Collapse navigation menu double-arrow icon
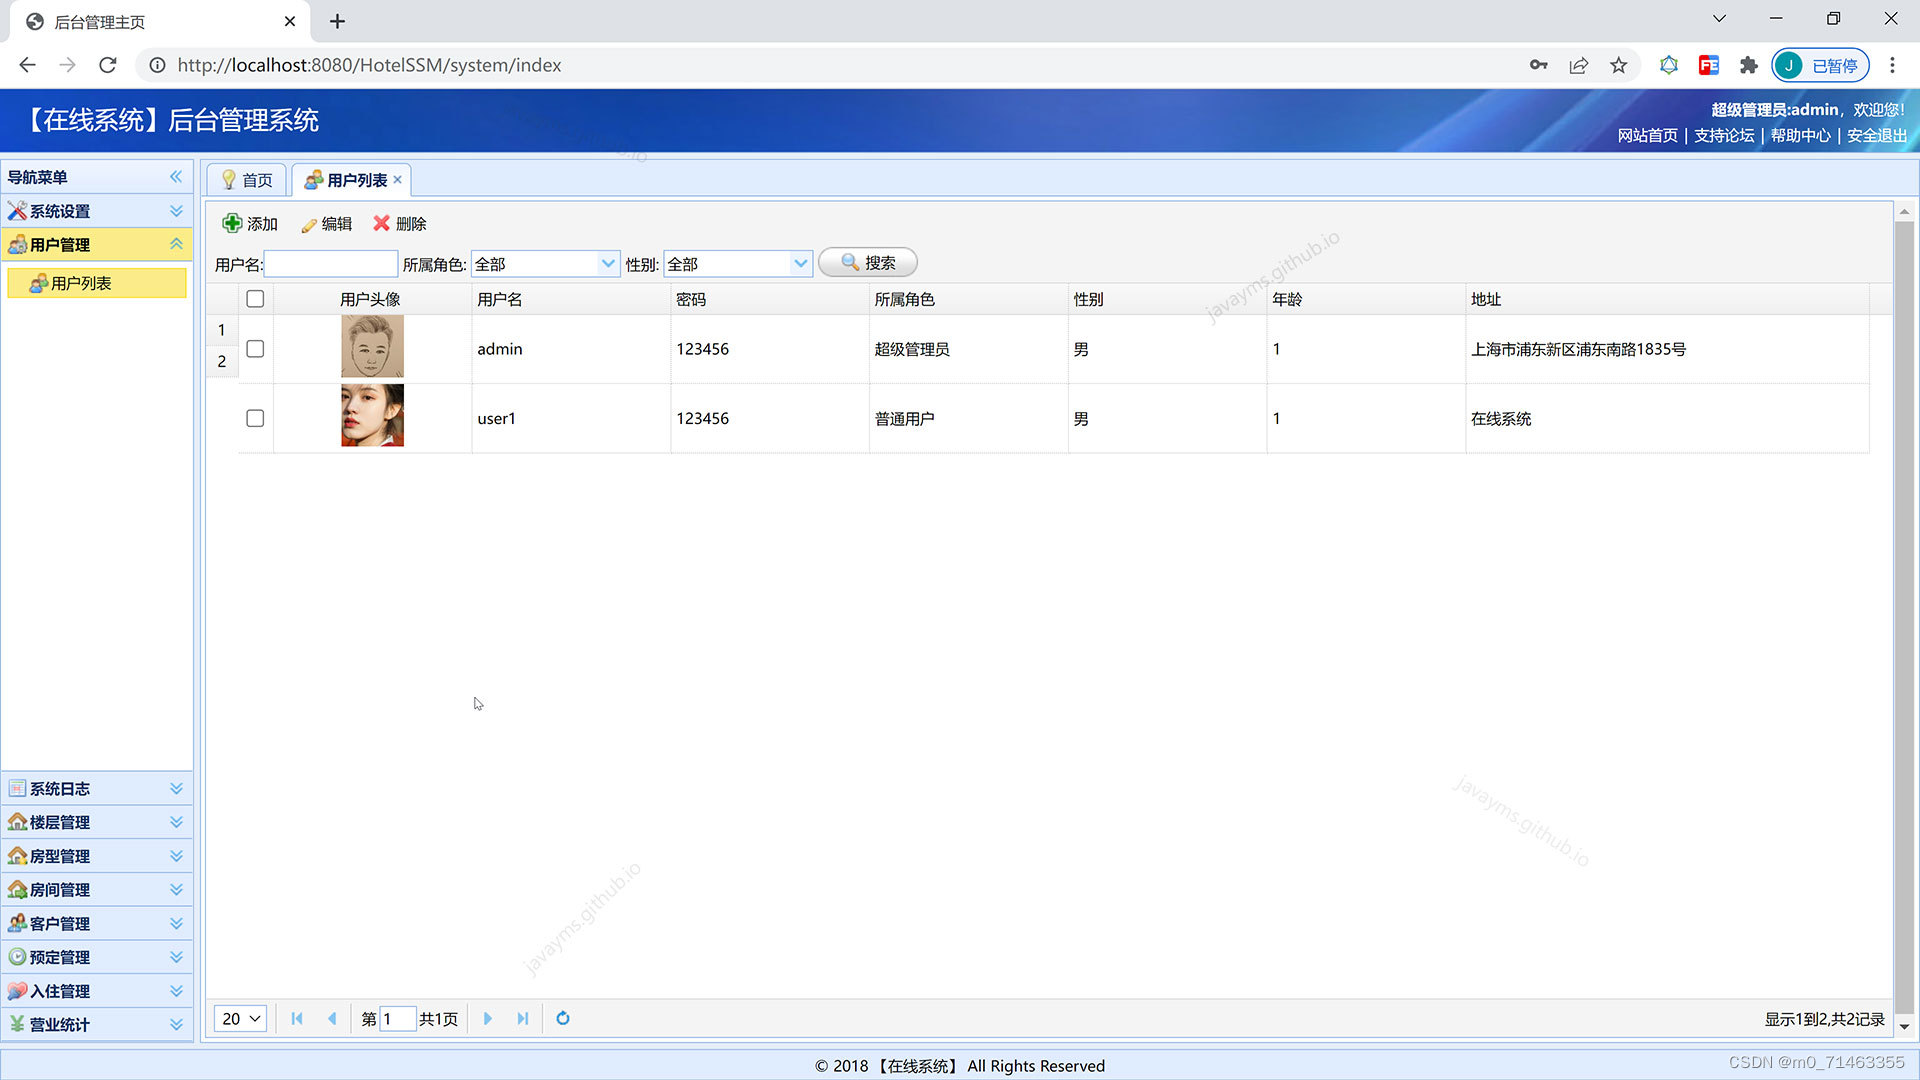1920x1080 pixels. click(176, 177)
